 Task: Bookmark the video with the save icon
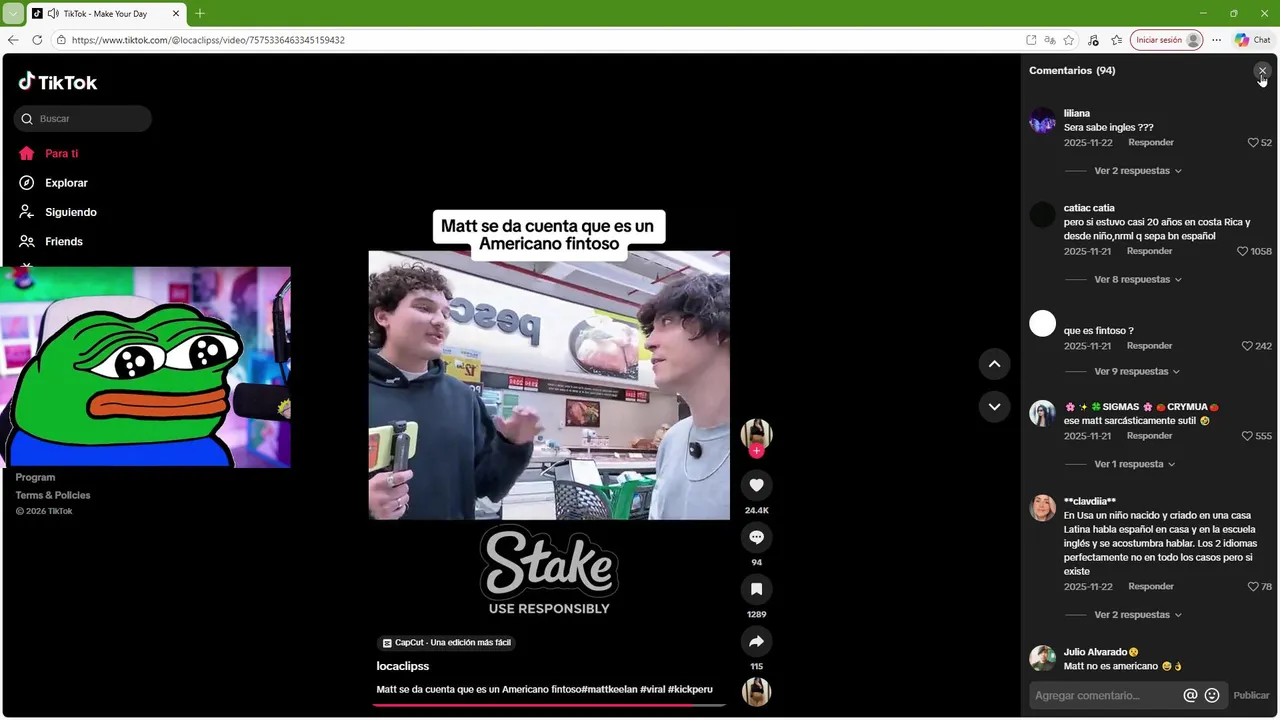coord(756,589)
